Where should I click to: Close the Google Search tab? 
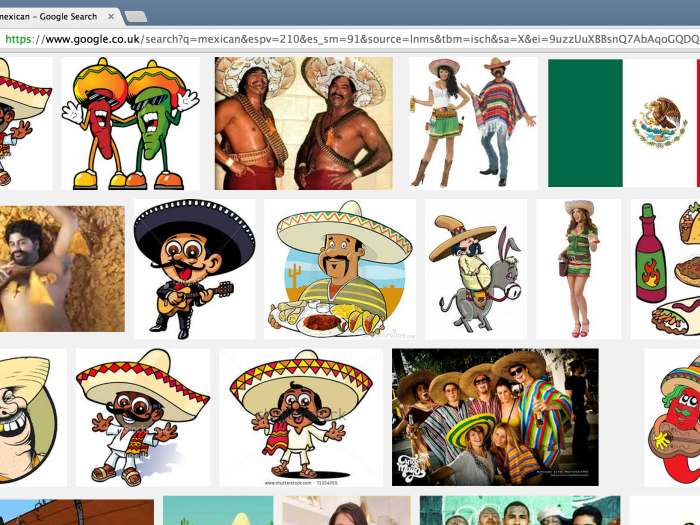click(x=111, y=17)
